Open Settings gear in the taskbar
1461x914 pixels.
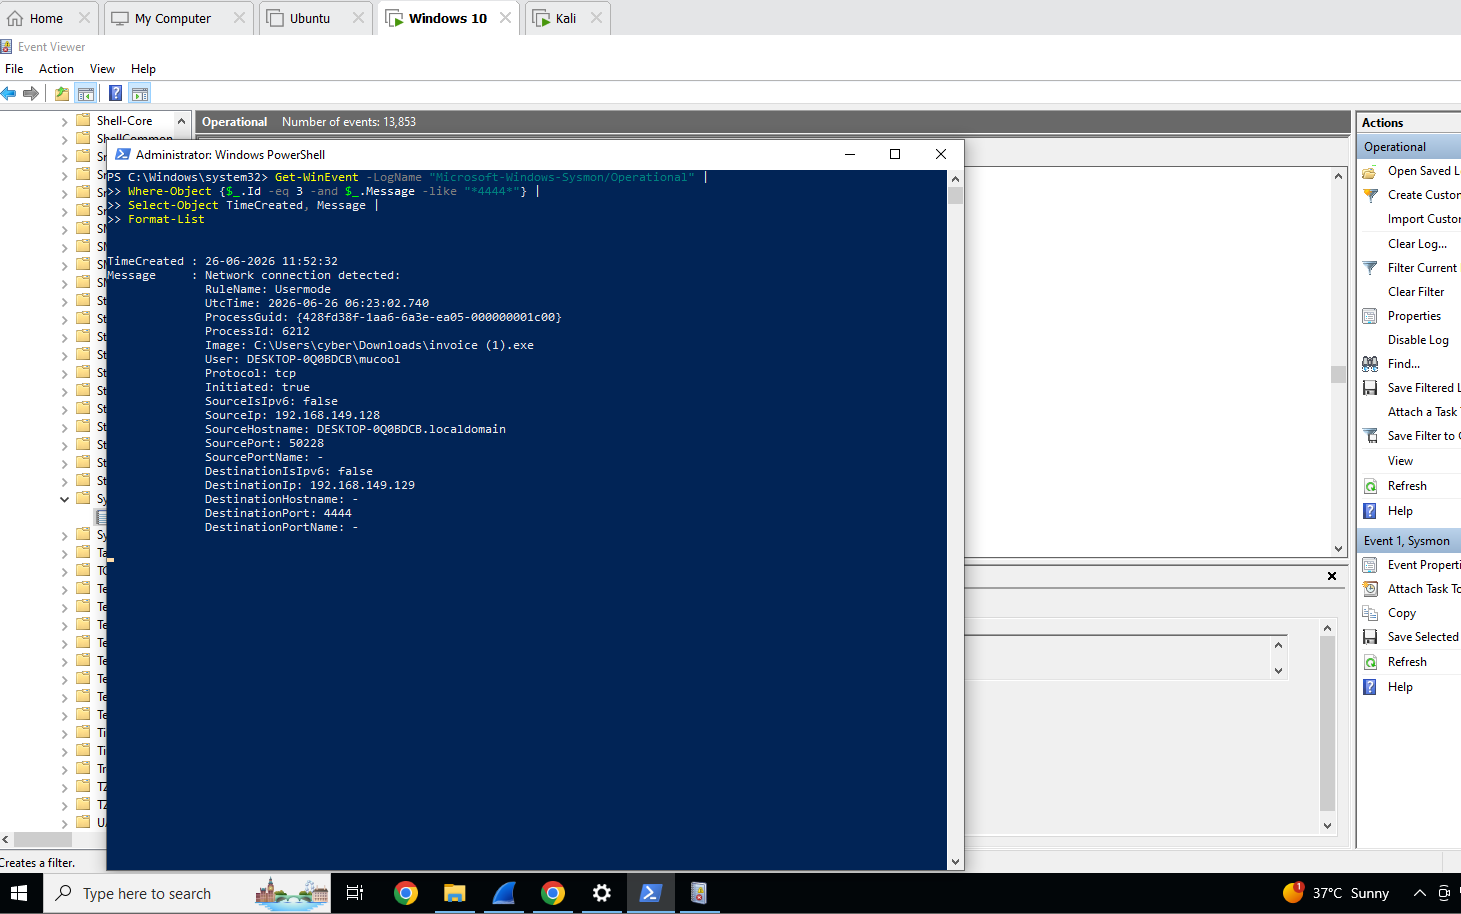602,893
